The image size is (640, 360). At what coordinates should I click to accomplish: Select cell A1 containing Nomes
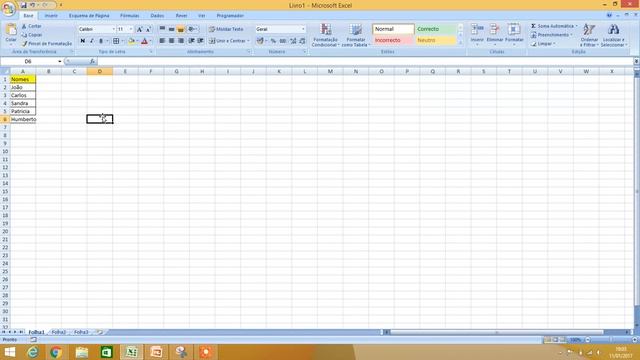(x=23, y=79)
